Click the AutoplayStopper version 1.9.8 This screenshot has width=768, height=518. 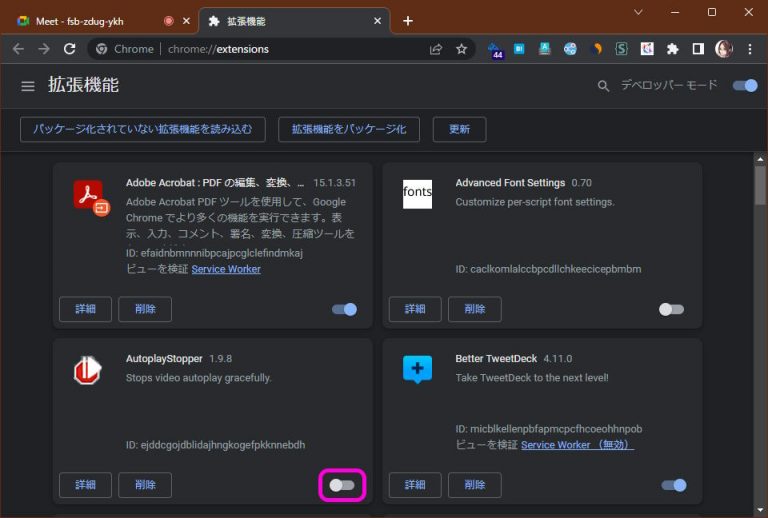220,358
